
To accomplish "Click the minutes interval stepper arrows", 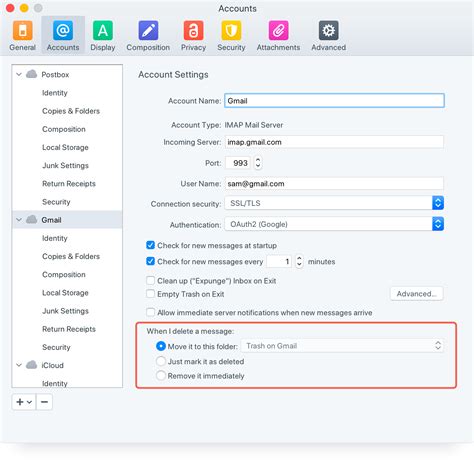I will [299, 261].
